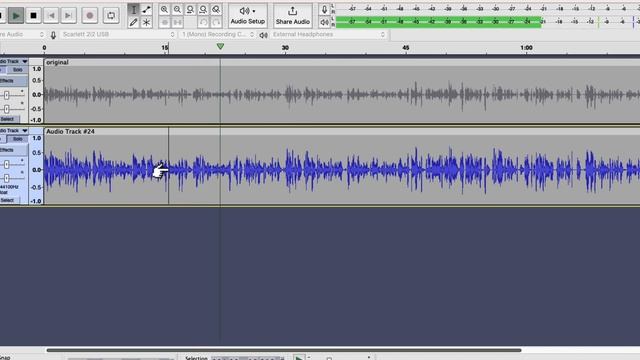Fit project to width
Viewport: 640px width, 360px height.
point(203,9)
